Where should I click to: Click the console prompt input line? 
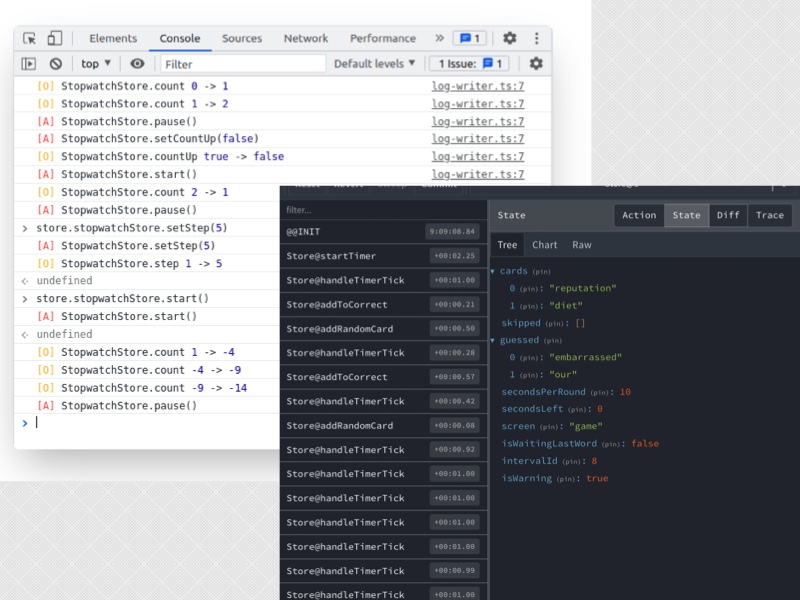coord(153,423)
